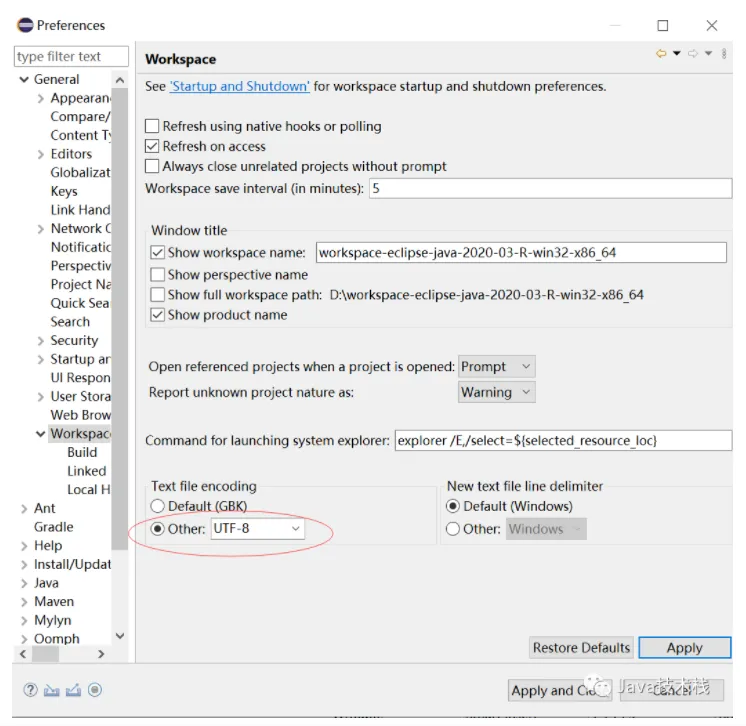Image resolution: width=746 pixels, height=726 pixels.
Task: Click the workspace save interval field
Action: [x=550, y=188]
